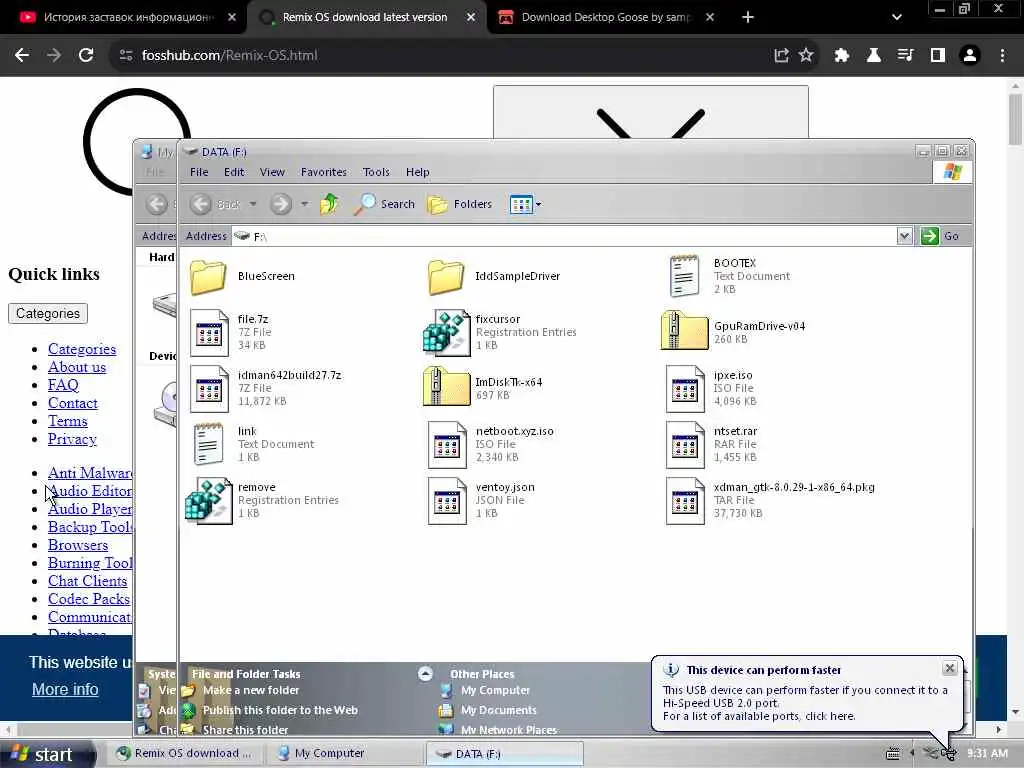Select the BOOTEX text document icon
Screen dimensions: 1024x768
tap(684, 276)
